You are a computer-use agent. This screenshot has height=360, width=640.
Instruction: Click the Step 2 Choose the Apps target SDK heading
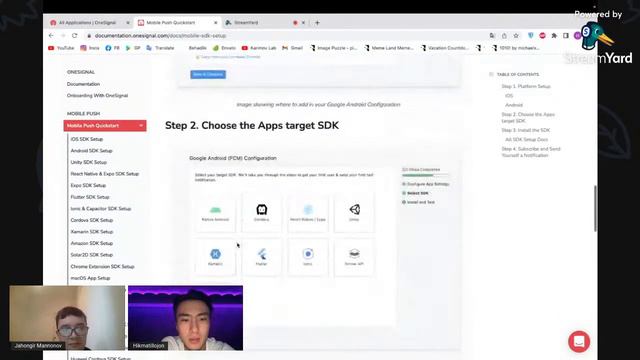[252, 125]
